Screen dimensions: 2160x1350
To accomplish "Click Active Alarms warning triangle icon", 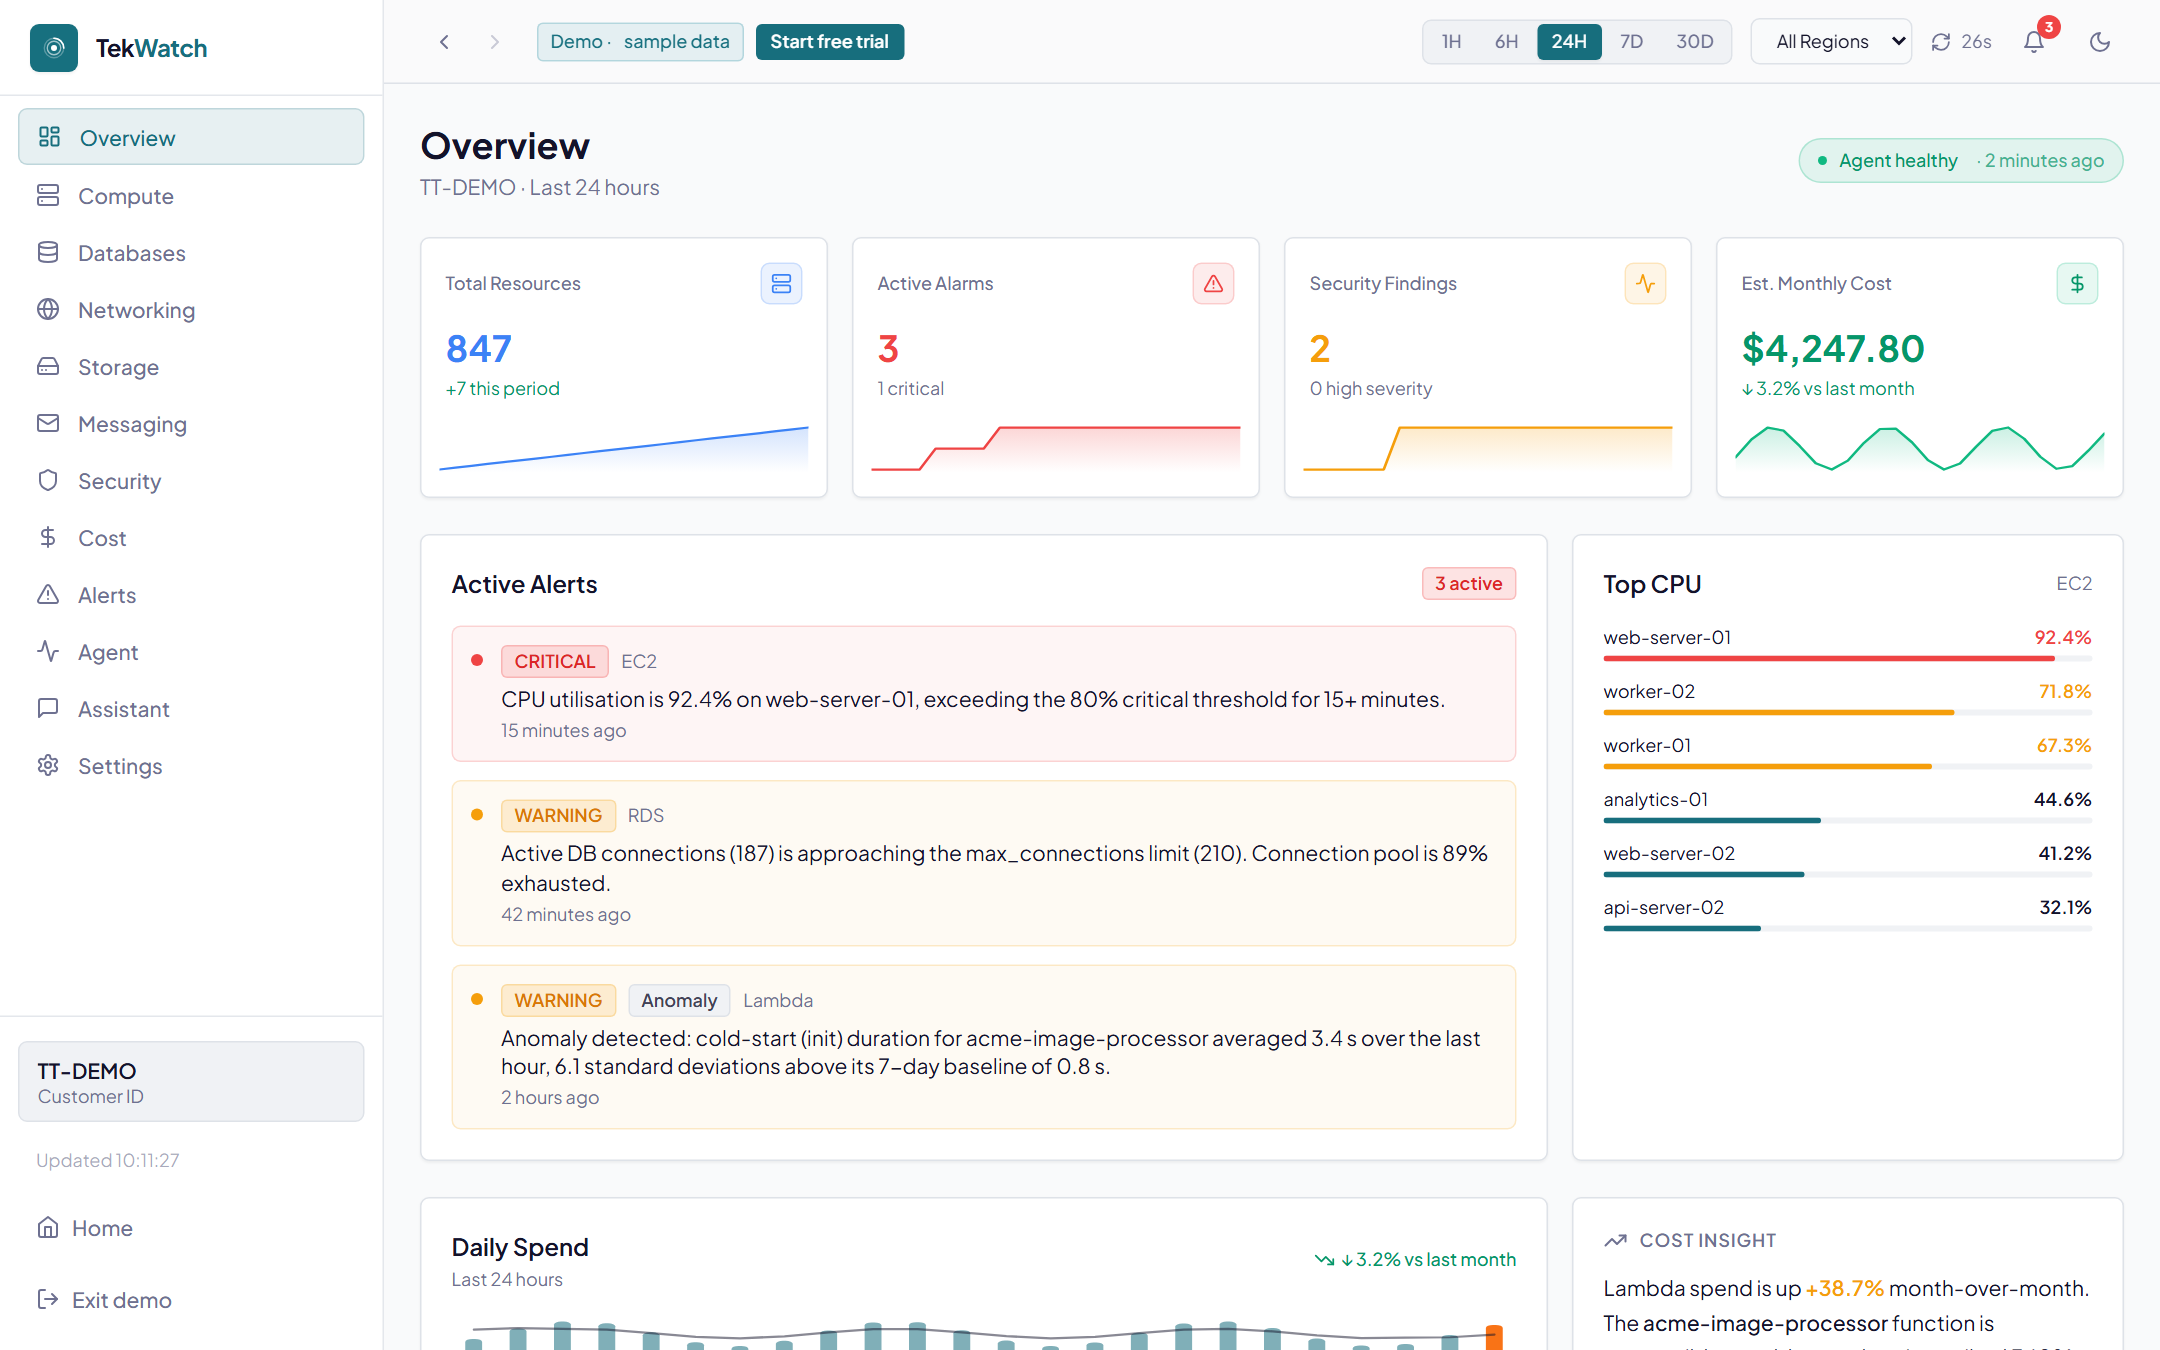I will click(x=1213, y=284).
